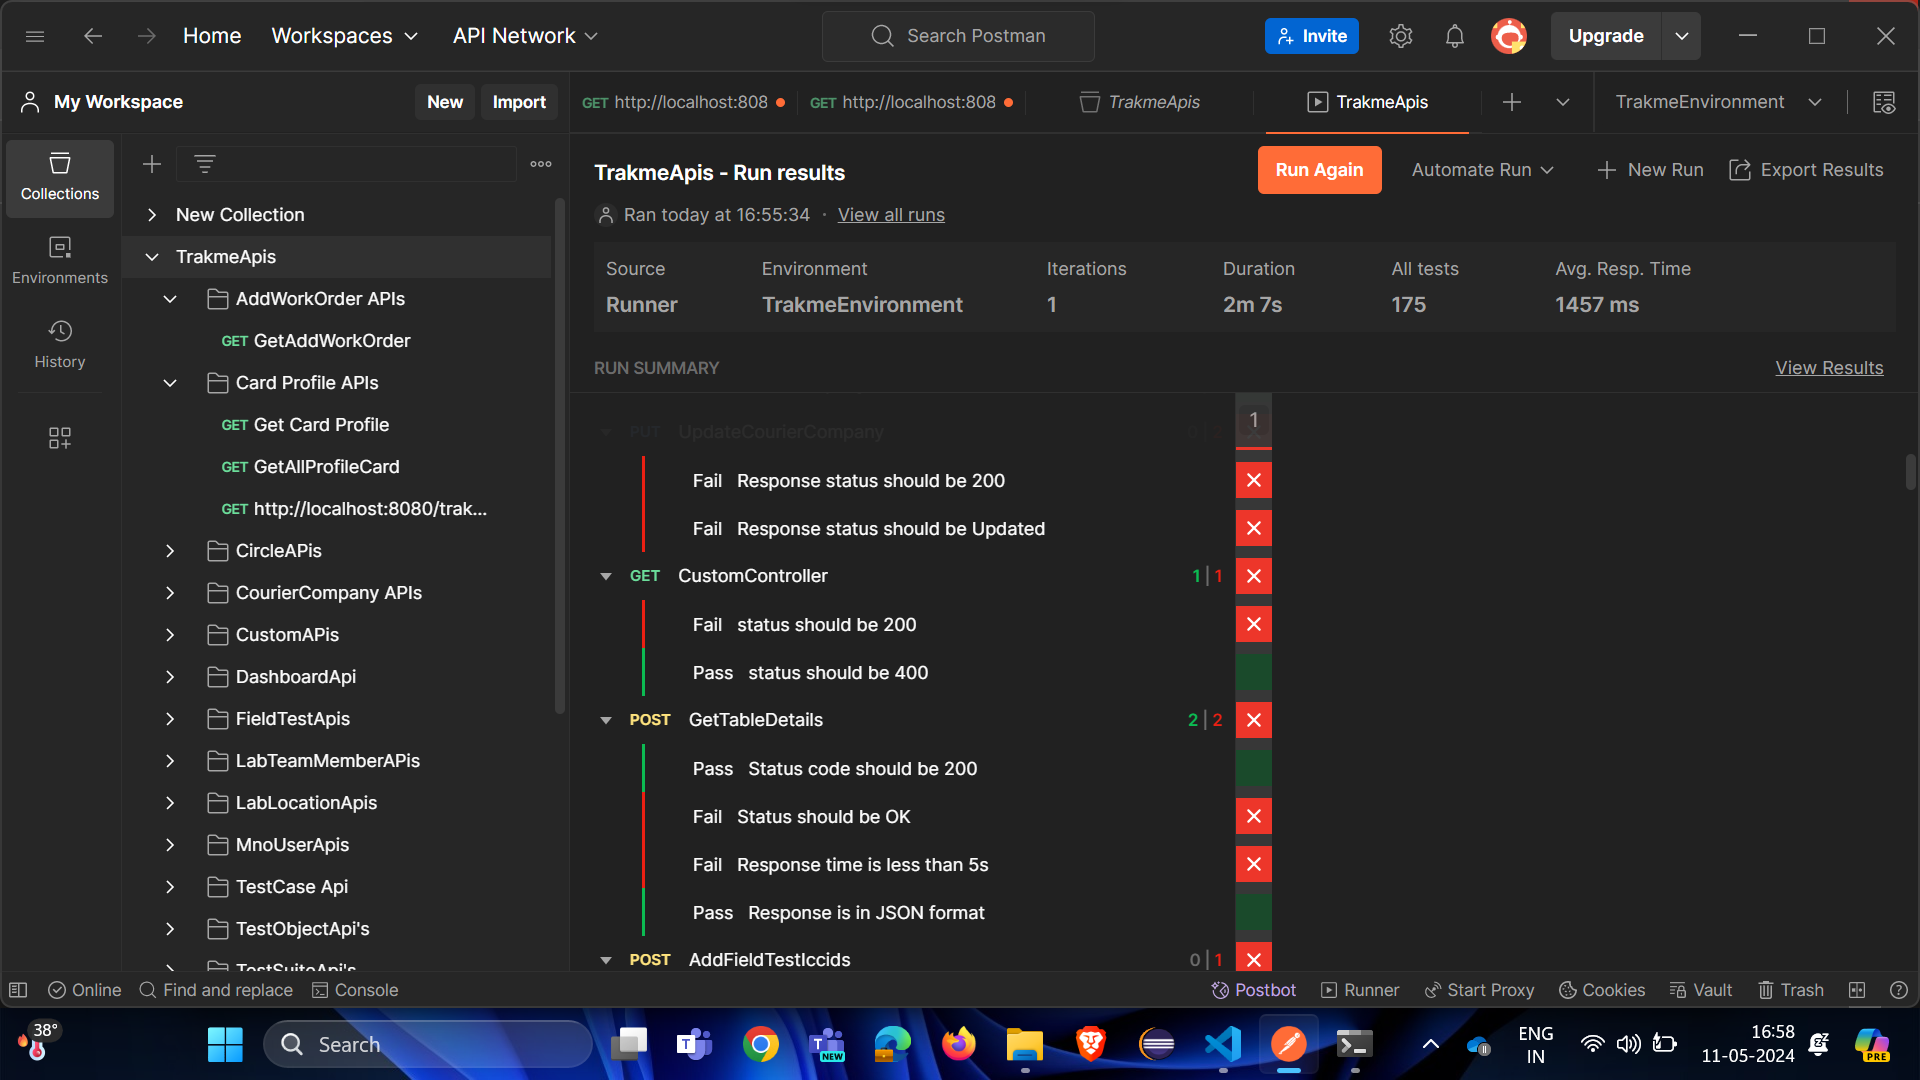Viewport: 1920px width, 1080px height.
Task: Open the Workspaces dropdown menu
Action: pos(345,36)
